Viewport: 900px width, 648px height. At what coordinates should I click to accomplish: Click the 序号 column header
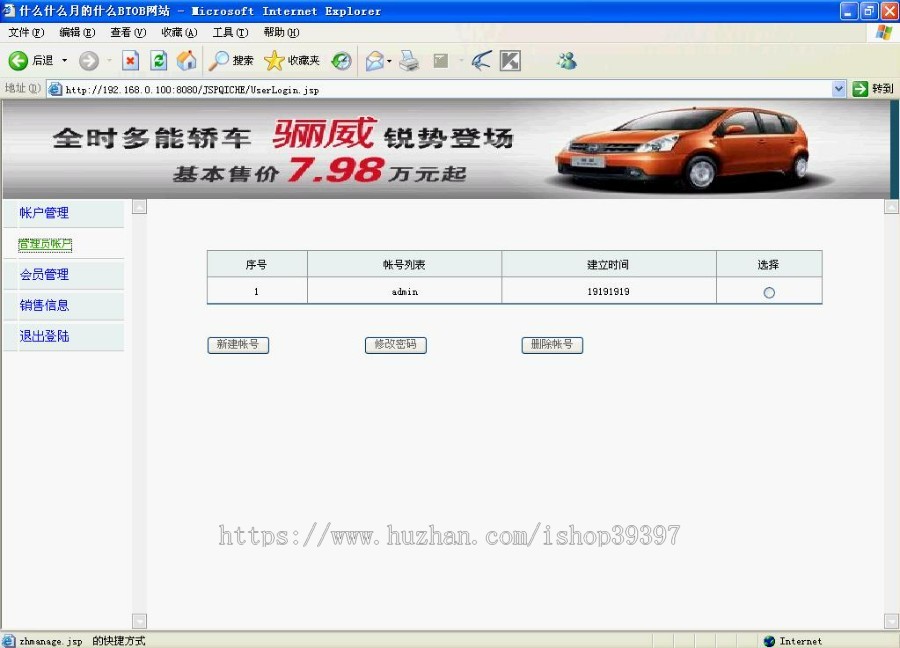257,265
